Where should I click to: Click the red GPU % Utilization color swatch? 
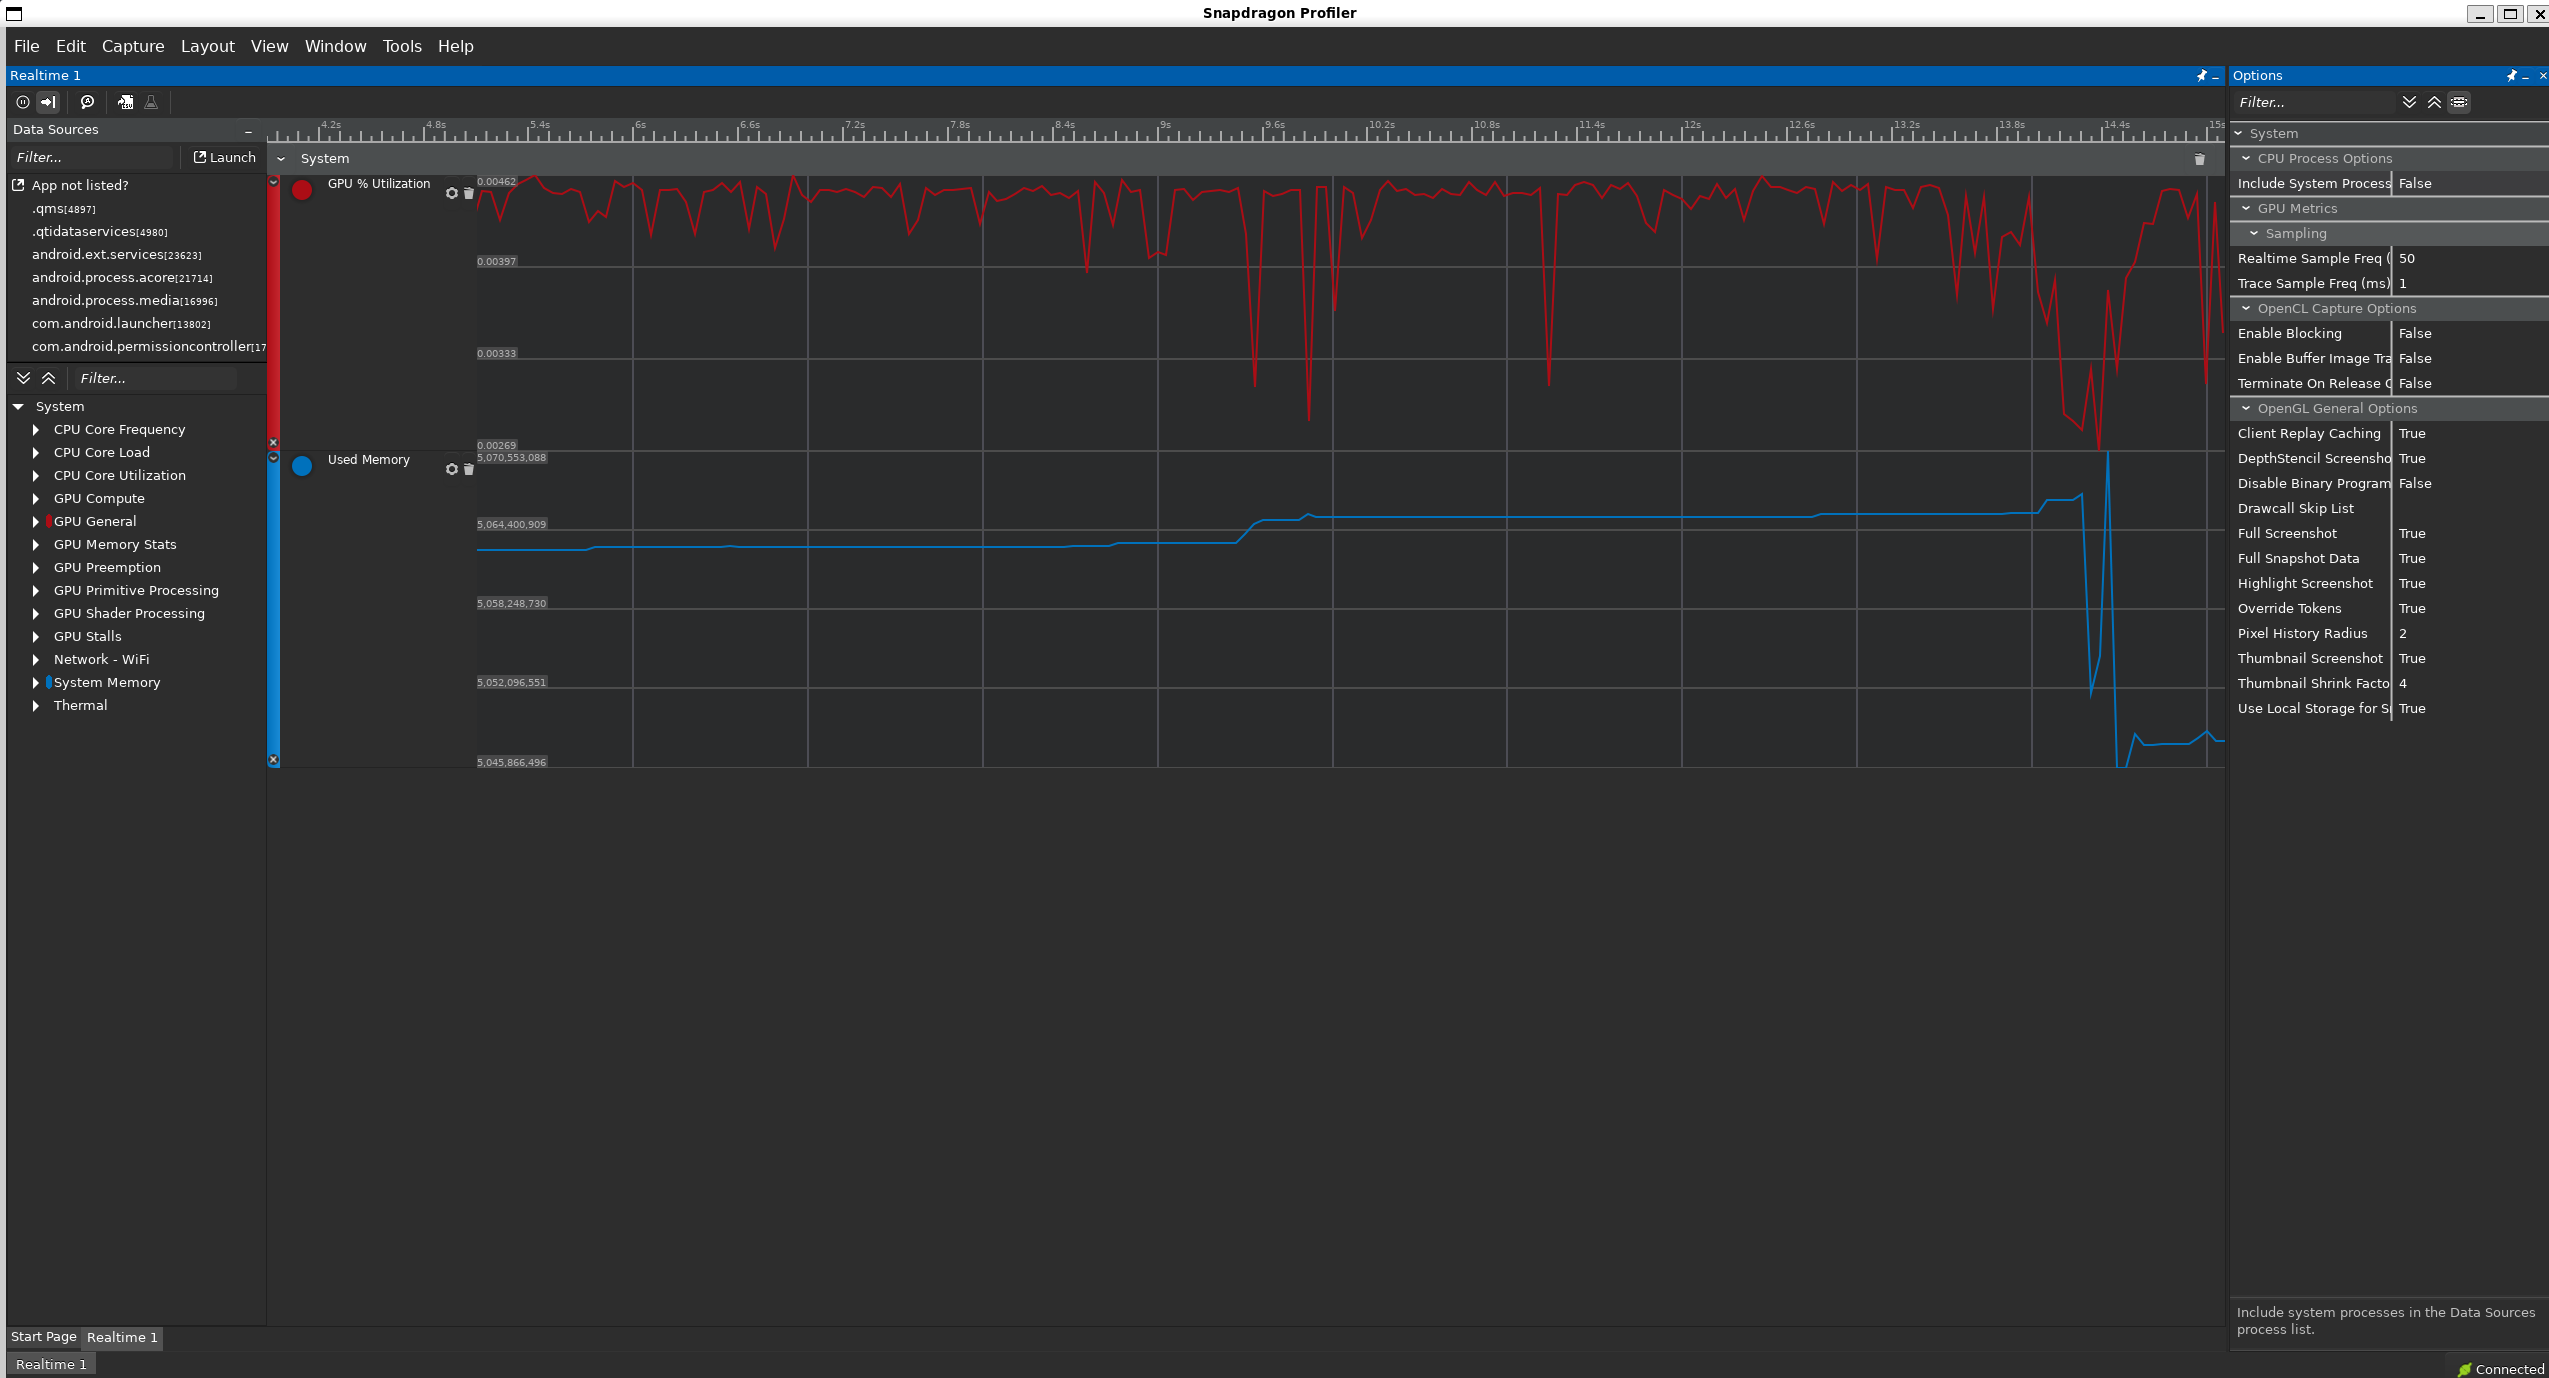click(302, 190)
